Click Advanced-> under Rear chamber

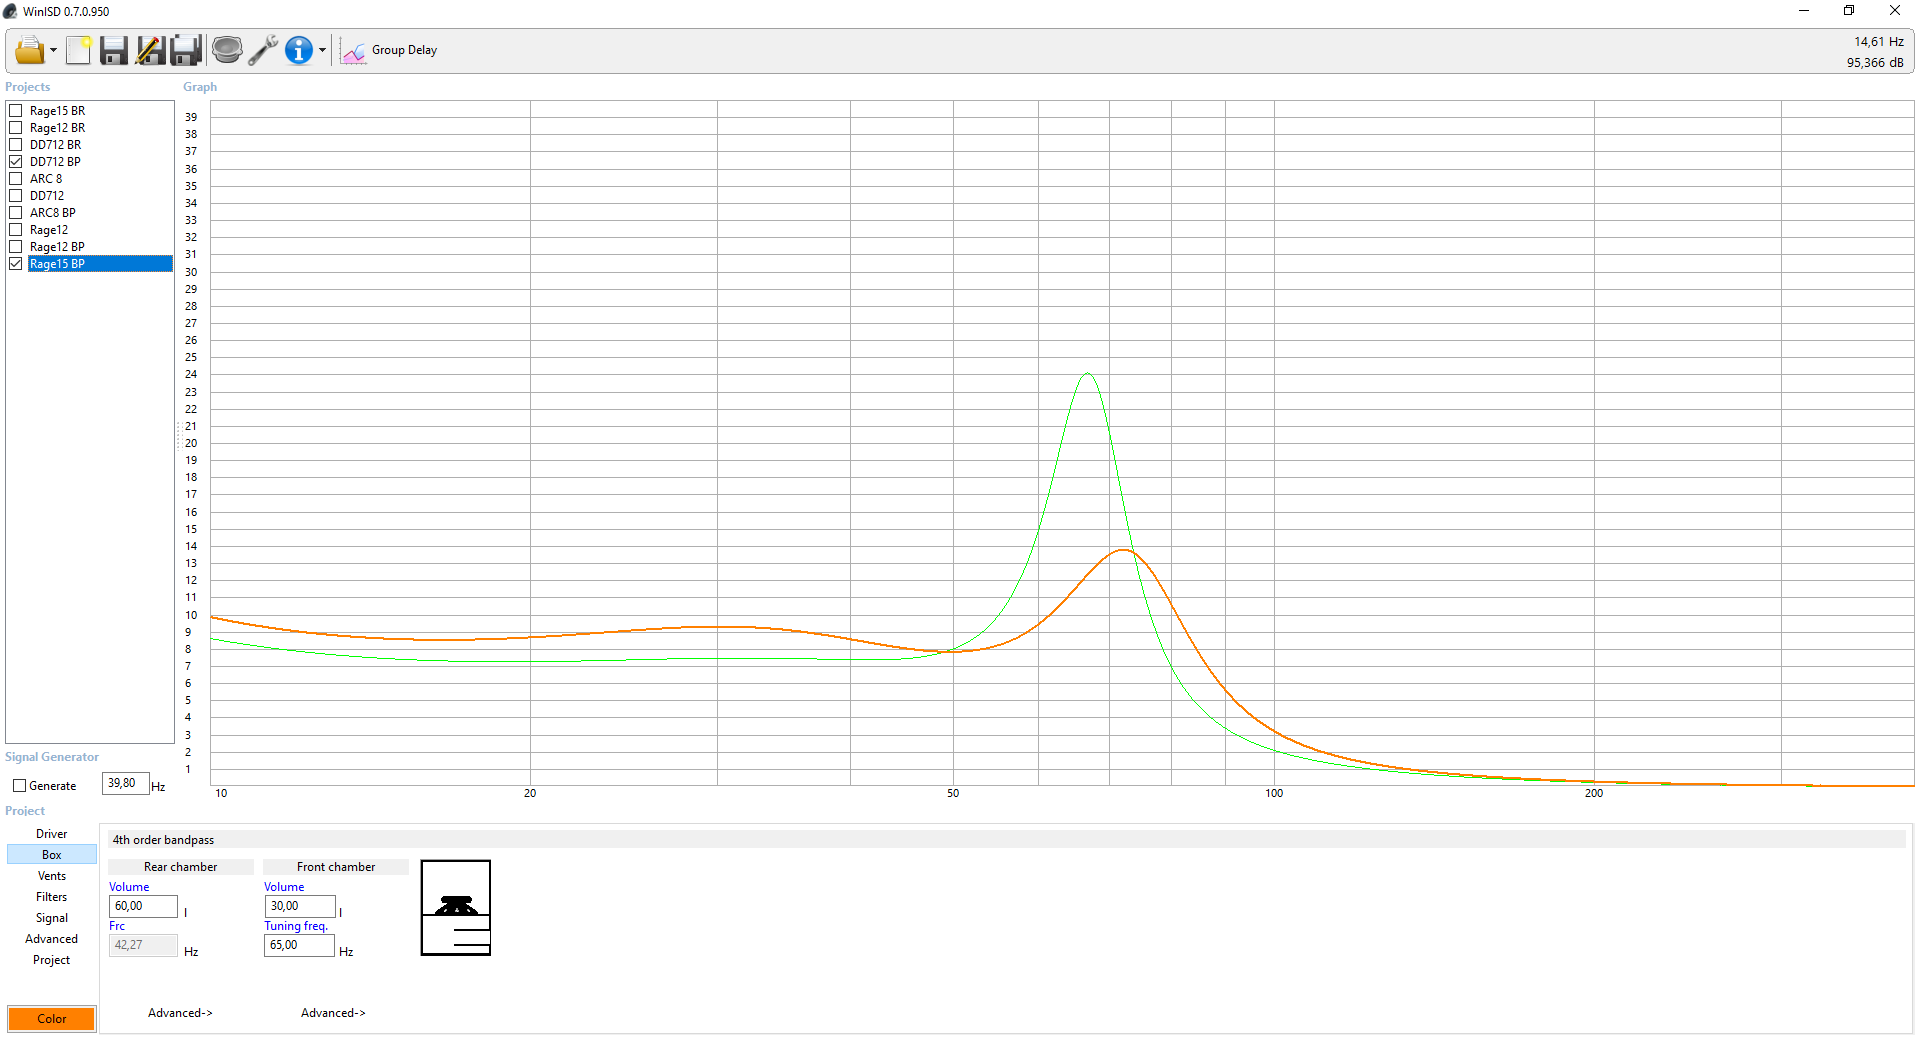(x=180, y=1013)
